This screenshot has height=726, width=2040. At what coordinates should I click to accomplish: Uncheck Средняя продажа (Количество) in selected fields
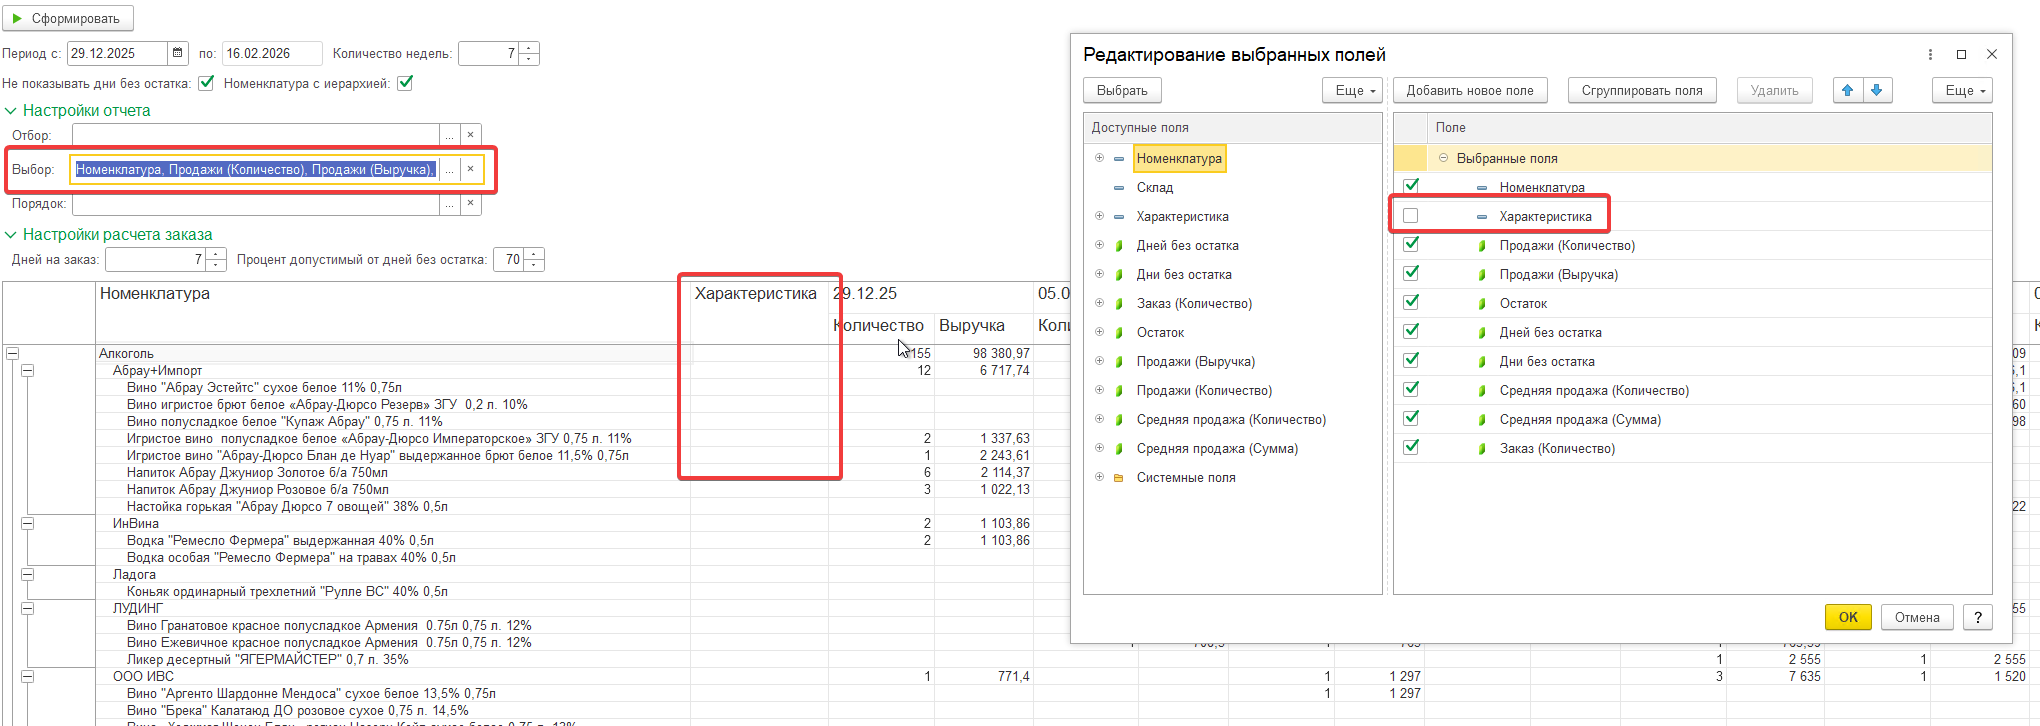pyautogui.click(x=1411, y=389)
